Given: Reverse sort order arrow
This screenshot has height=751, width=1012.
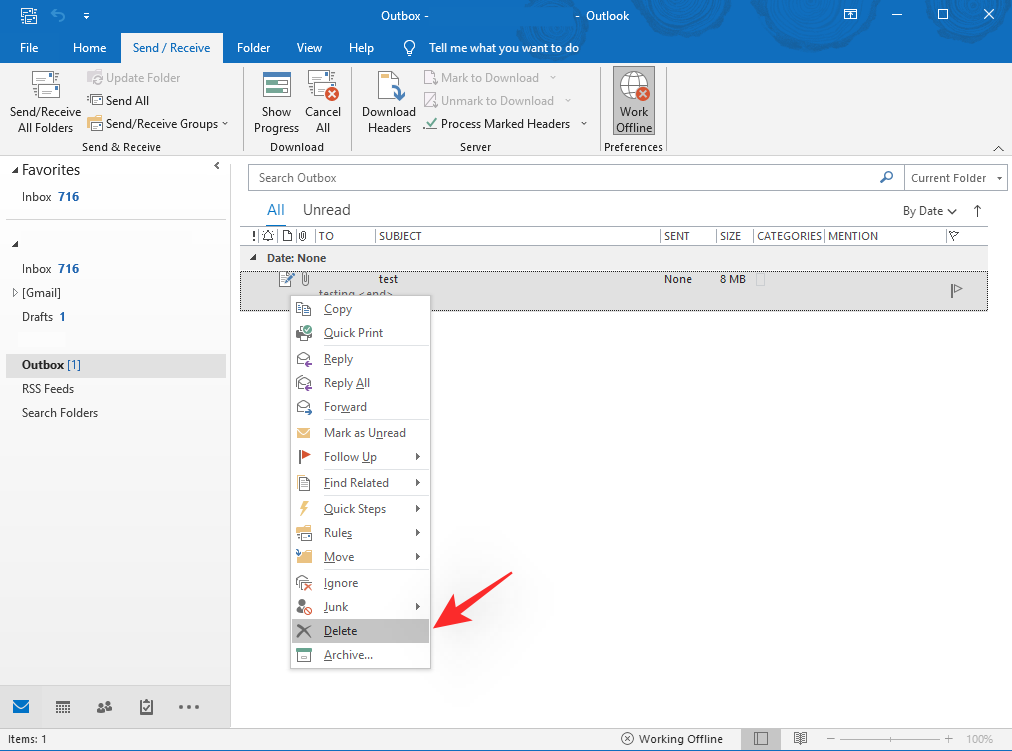Looking at the screenshot, I should 977,211.
